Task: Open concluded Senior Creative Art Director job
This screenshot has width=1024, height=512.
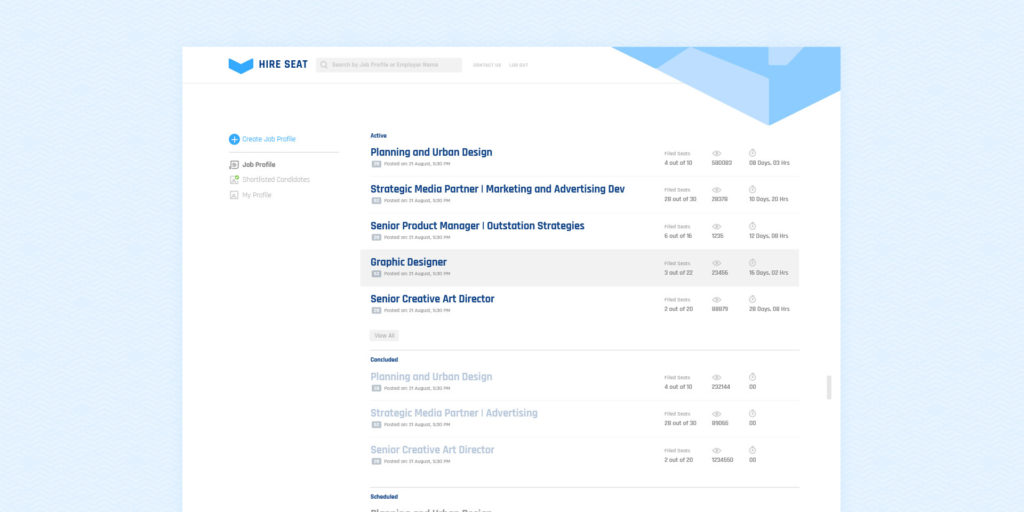Action: tap(432, 449)
